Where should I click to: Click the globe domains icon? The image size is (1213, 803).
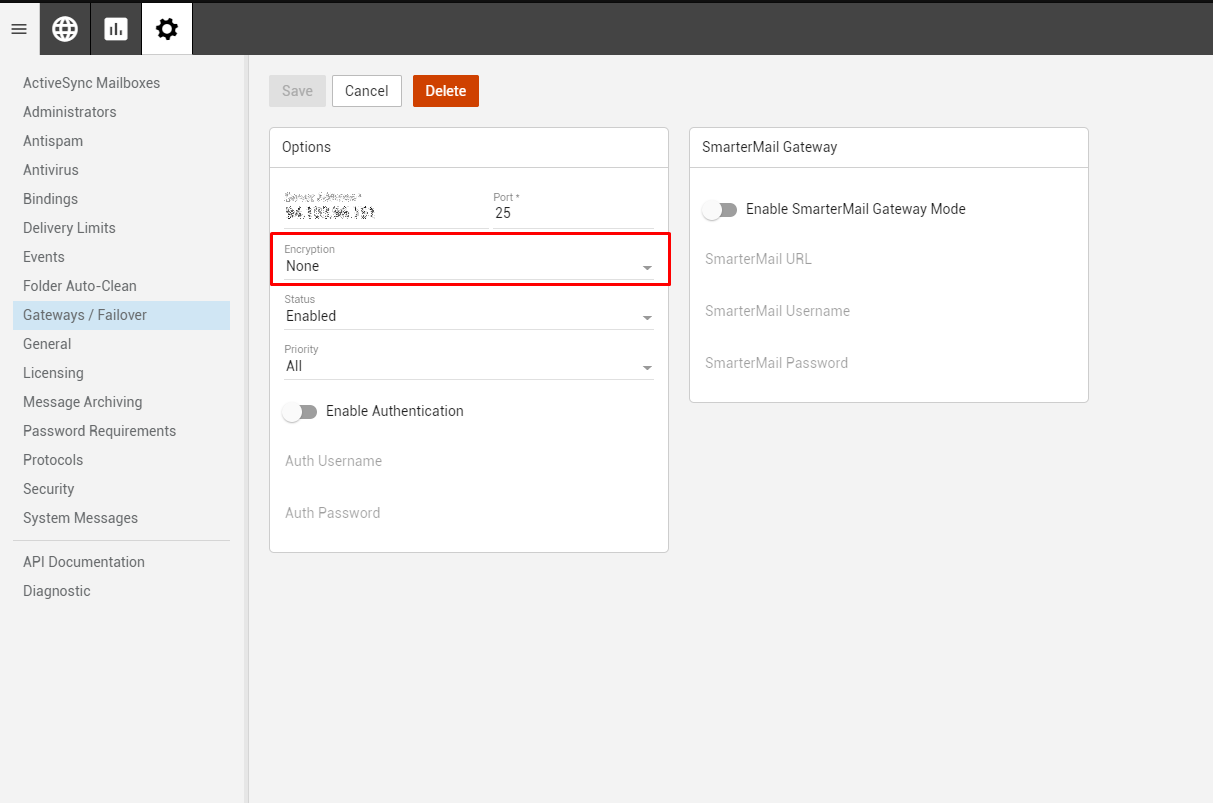tap(65, 29)
